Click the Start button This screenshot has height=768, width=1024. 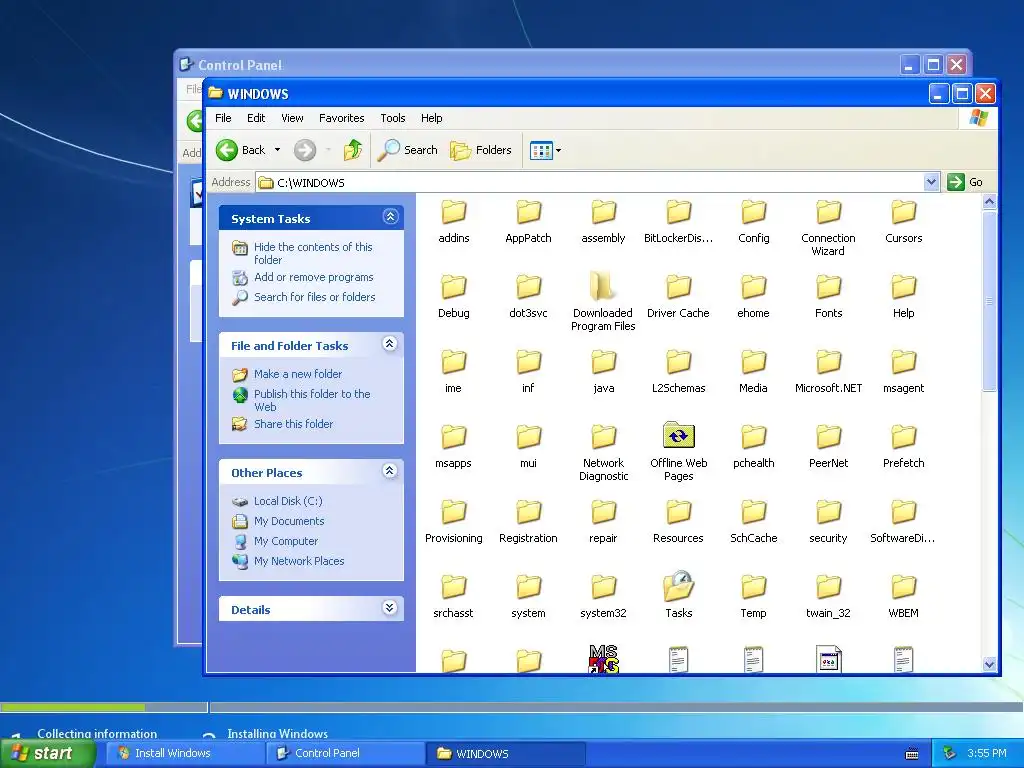(47, 753)
